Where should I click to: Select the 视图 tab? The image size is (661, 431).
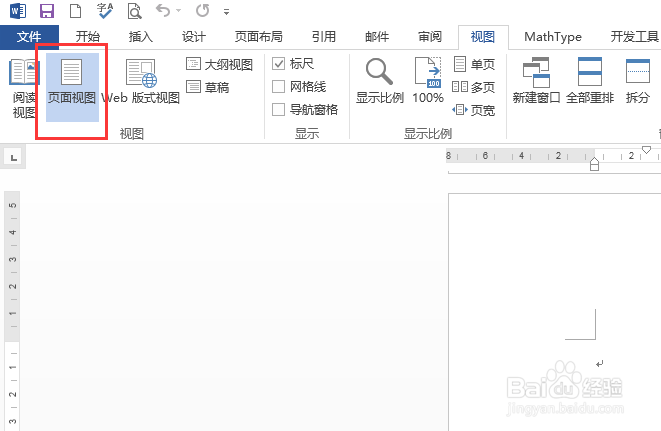click(x=483, y=37)
